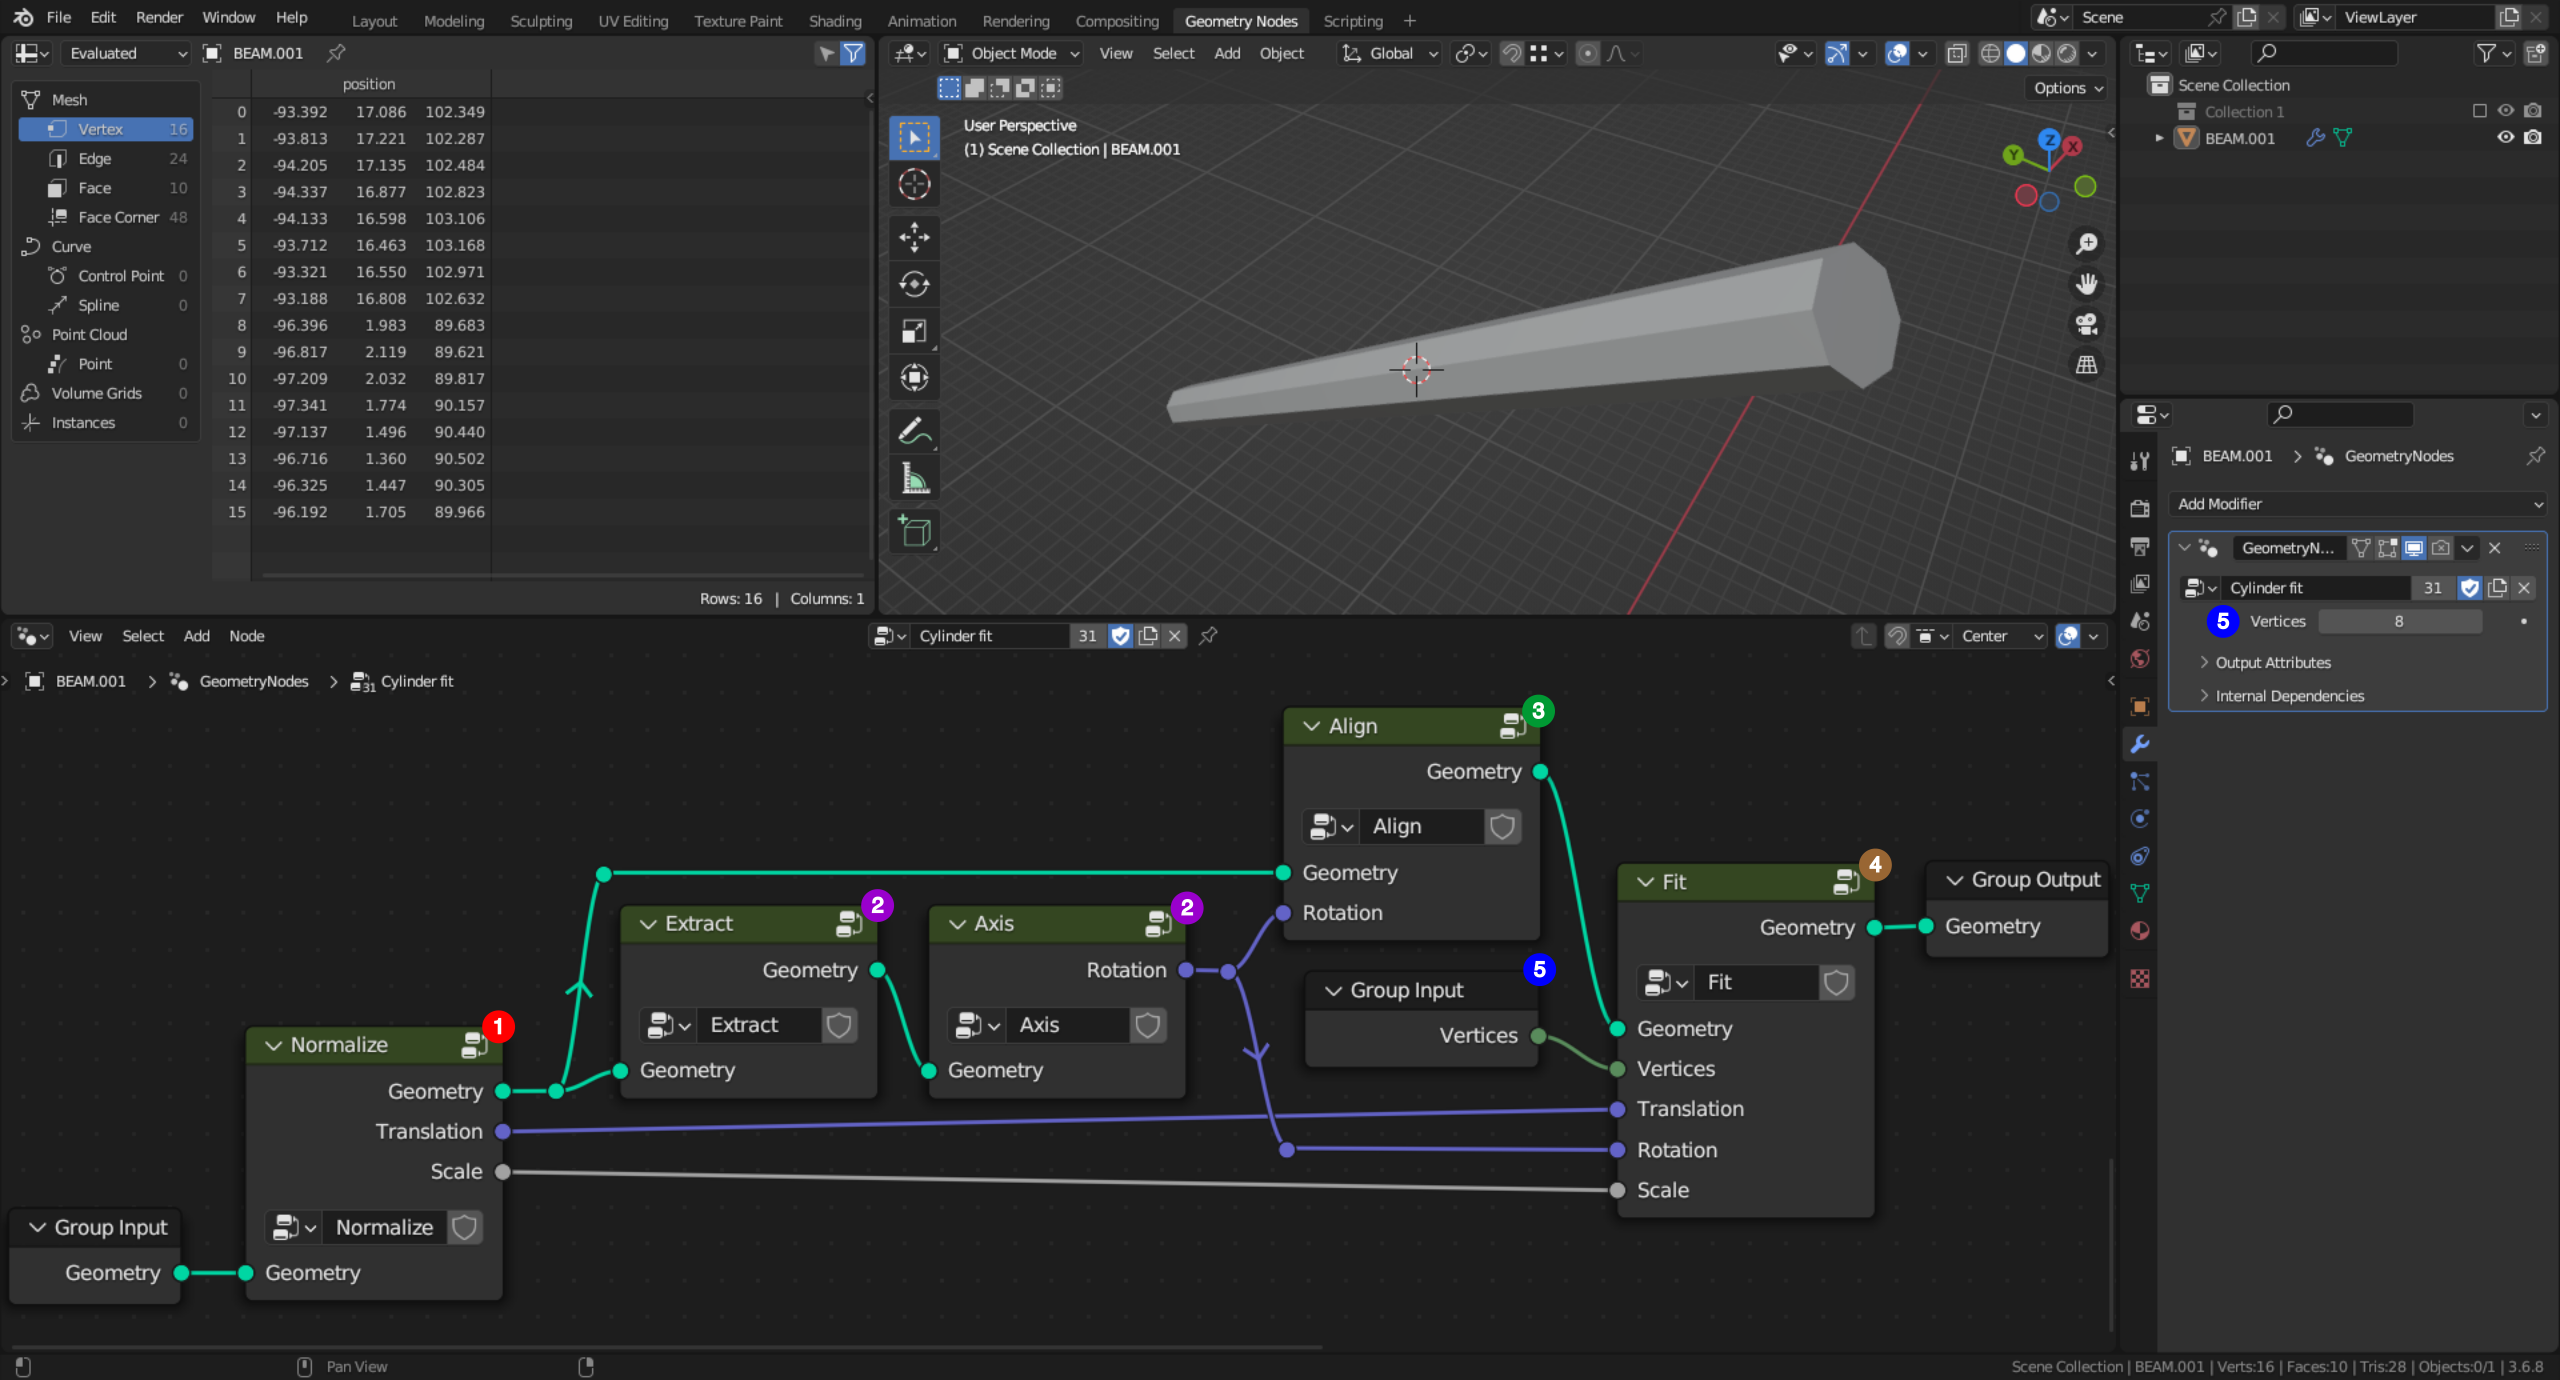Screen dimensions: 2560x1380
Task: Activate the Transform tool
Action: (914, 378)
